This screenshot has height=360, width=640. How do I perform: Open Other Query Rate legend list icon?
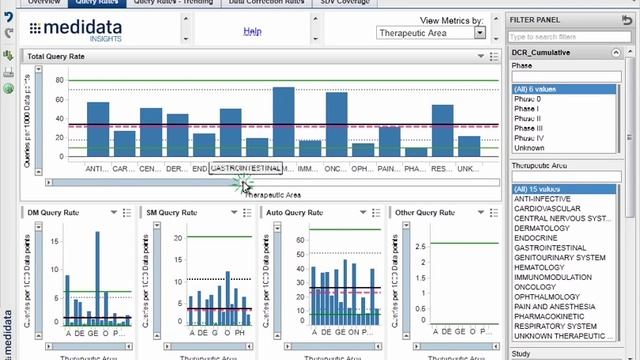[x=494, y=213]
